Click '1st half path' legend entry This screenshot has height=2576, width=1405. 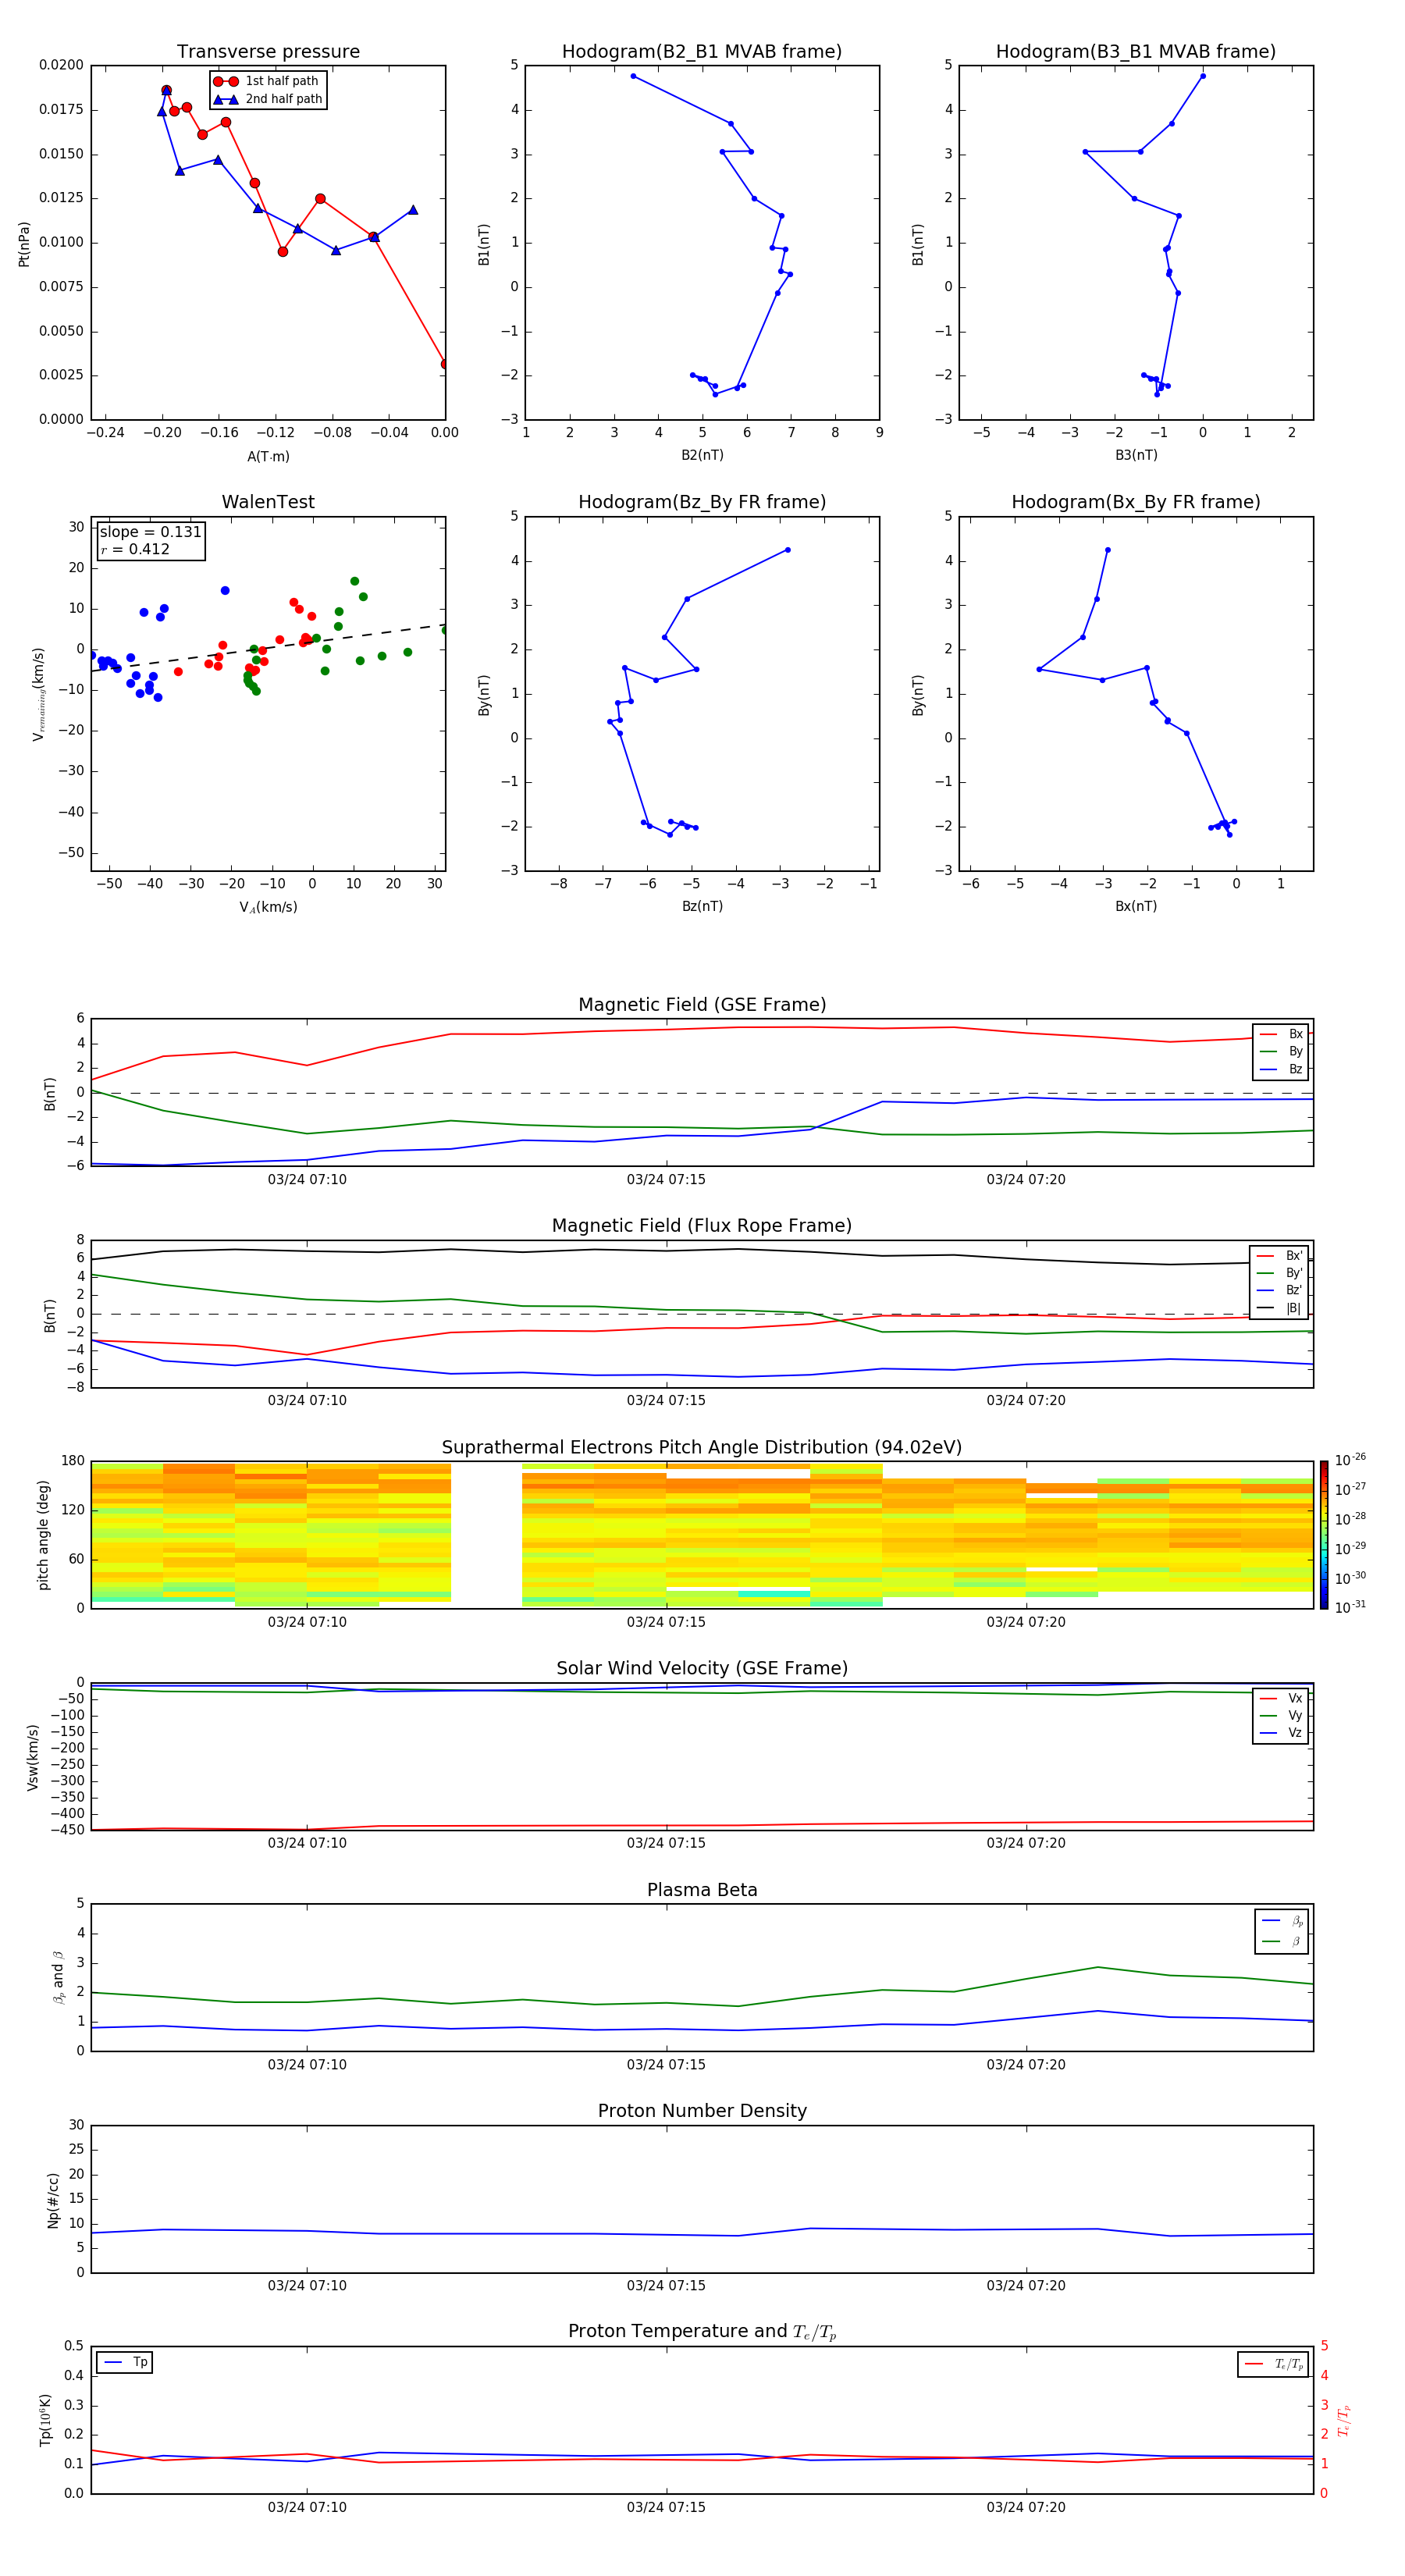tap(267, 81)
